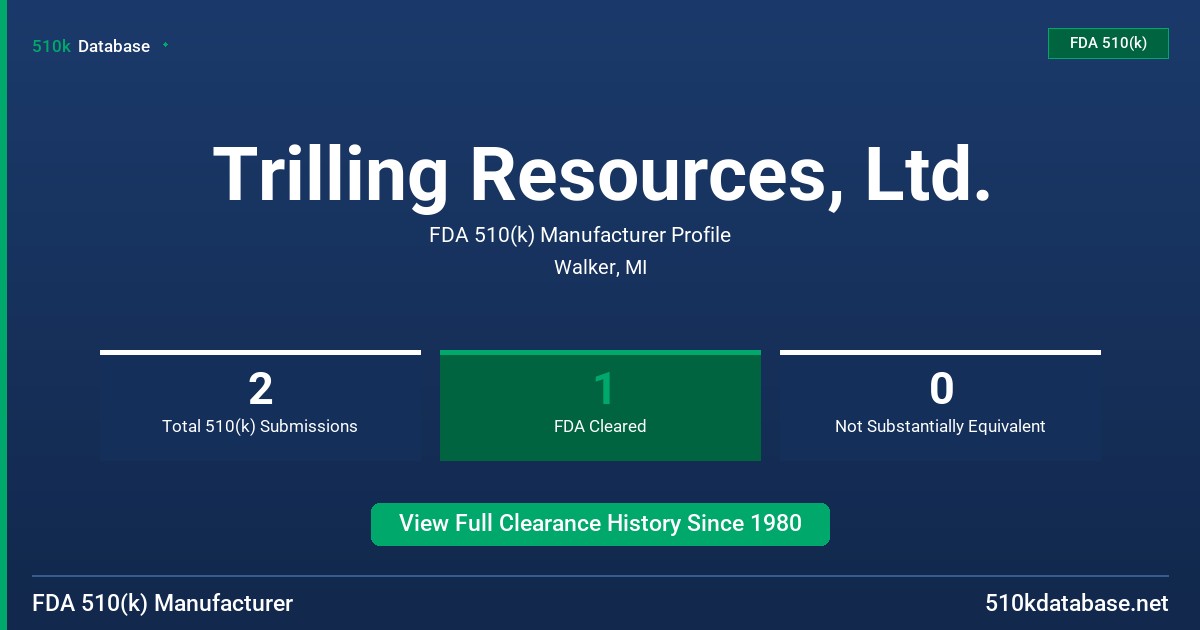
Task: Open the Not Substantially Equivalent card
Action: coord(940,406)
